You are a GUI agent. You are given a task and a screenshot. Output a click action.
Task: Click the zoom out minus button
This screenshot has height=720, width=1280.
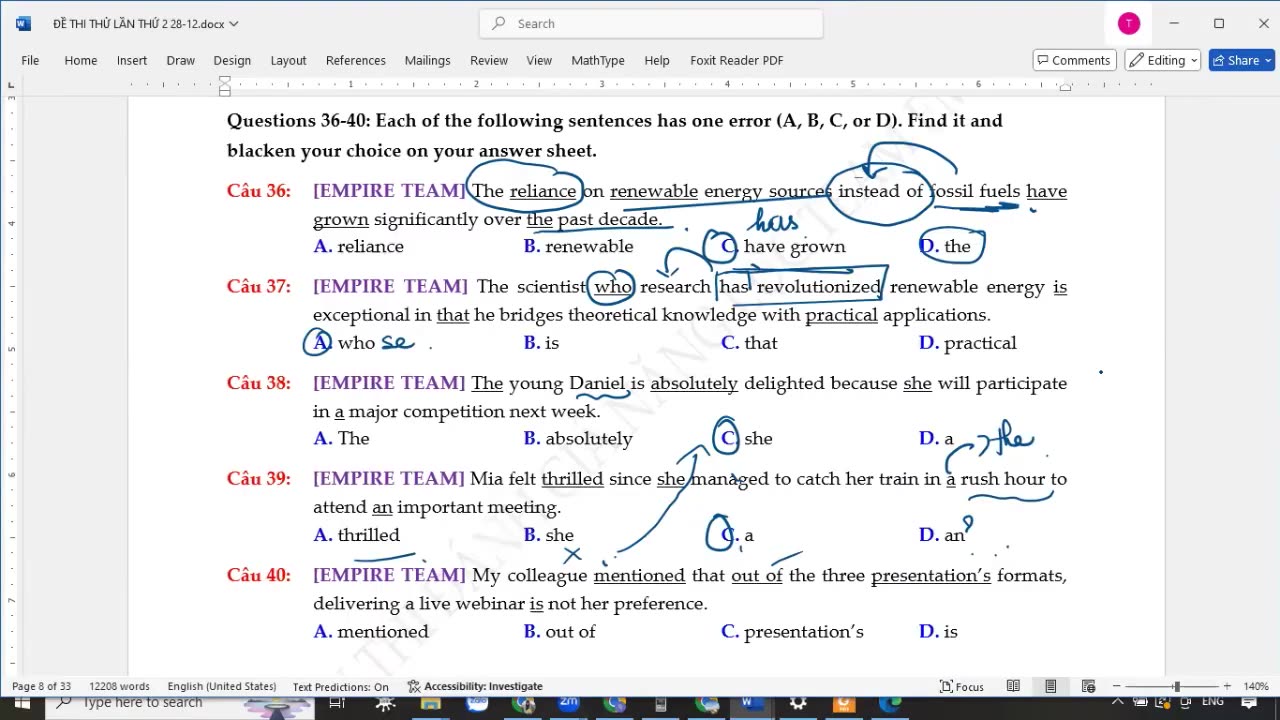click(1118, 686)
